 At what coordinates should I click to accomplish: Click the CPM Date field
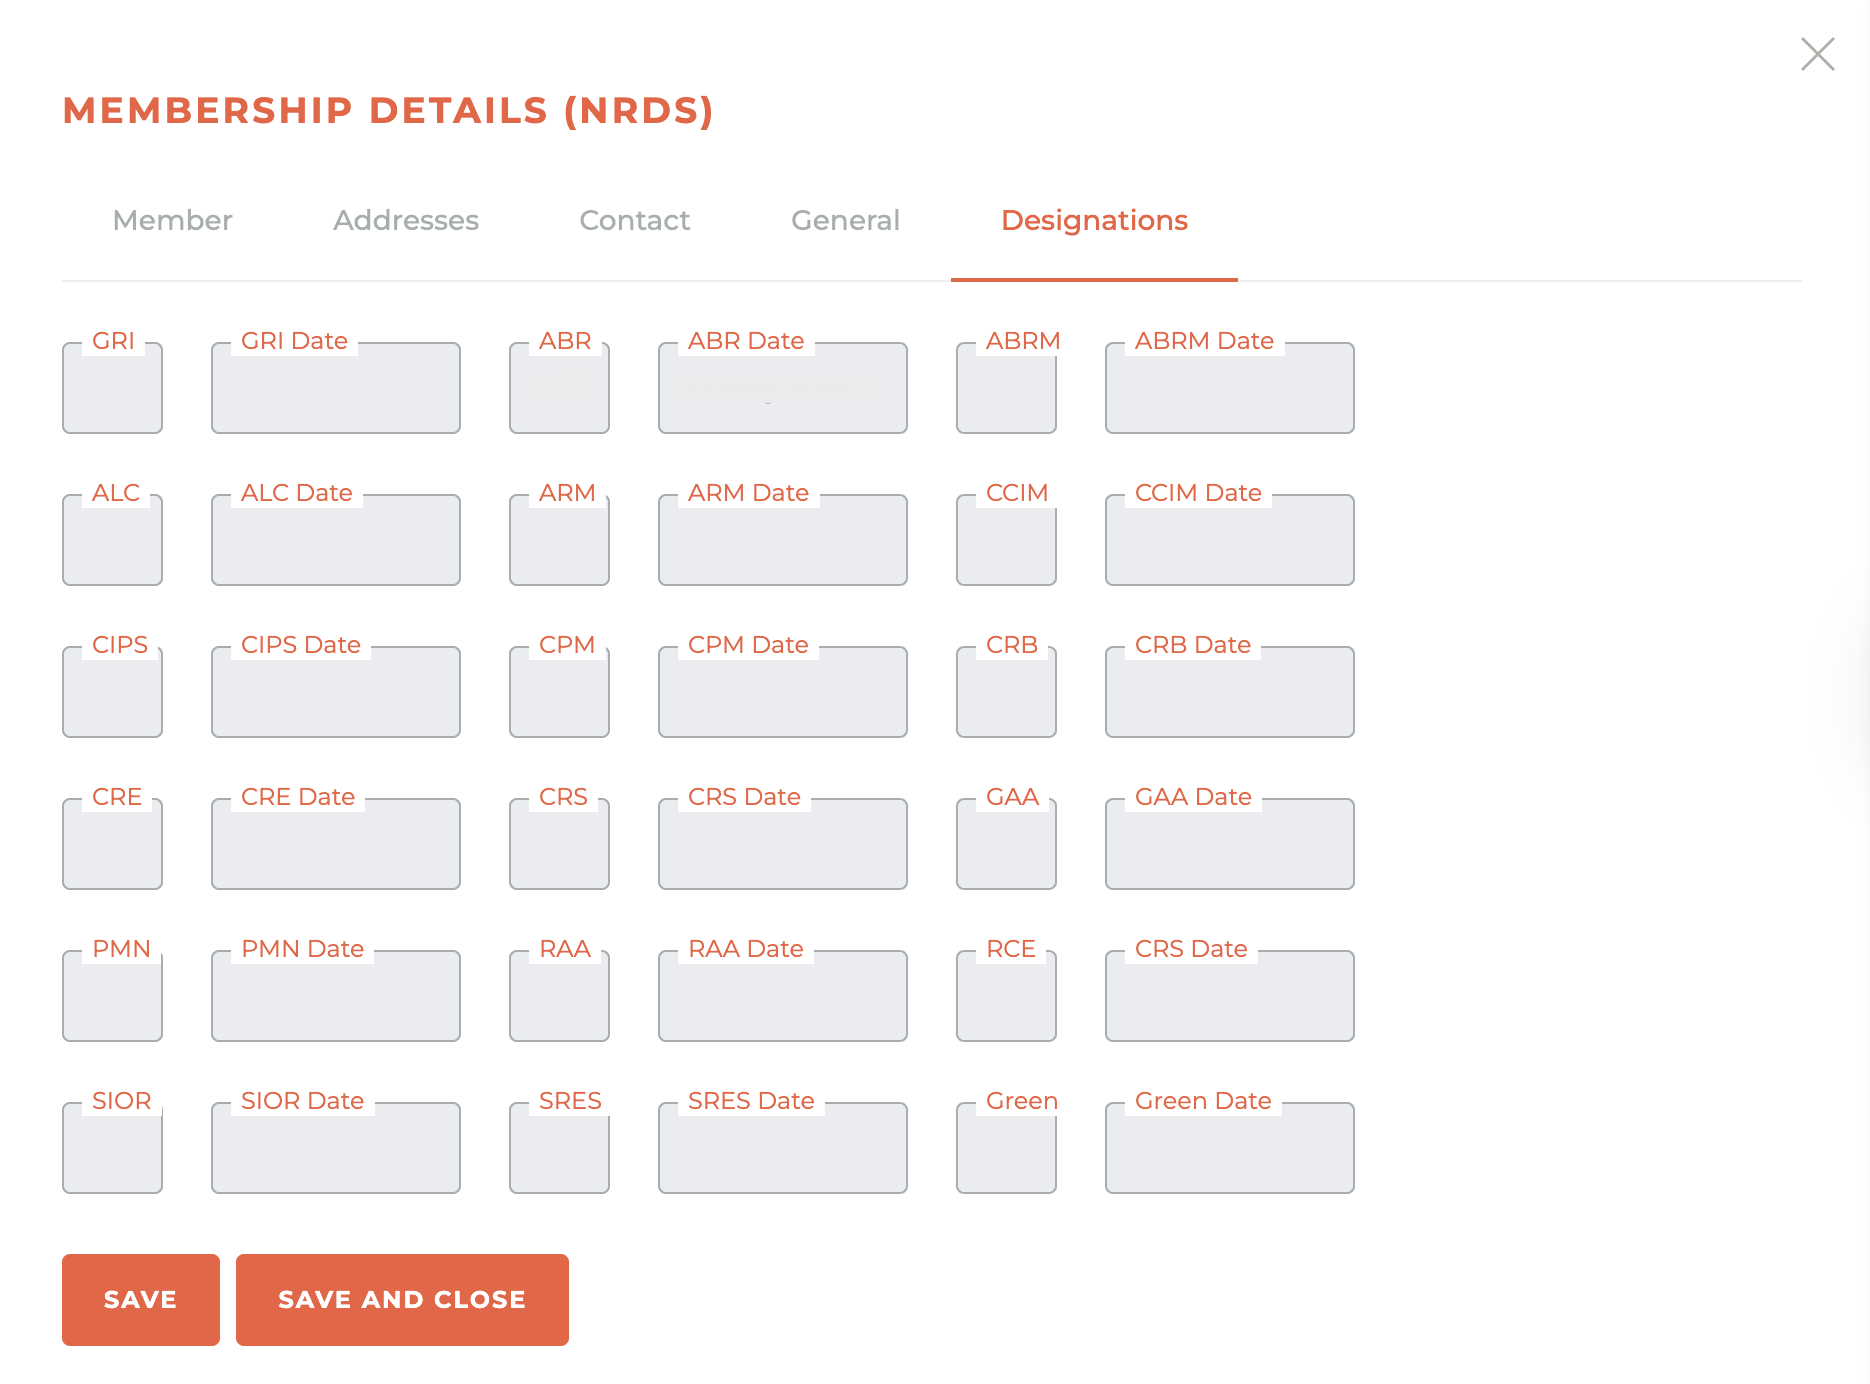(782, 691)
